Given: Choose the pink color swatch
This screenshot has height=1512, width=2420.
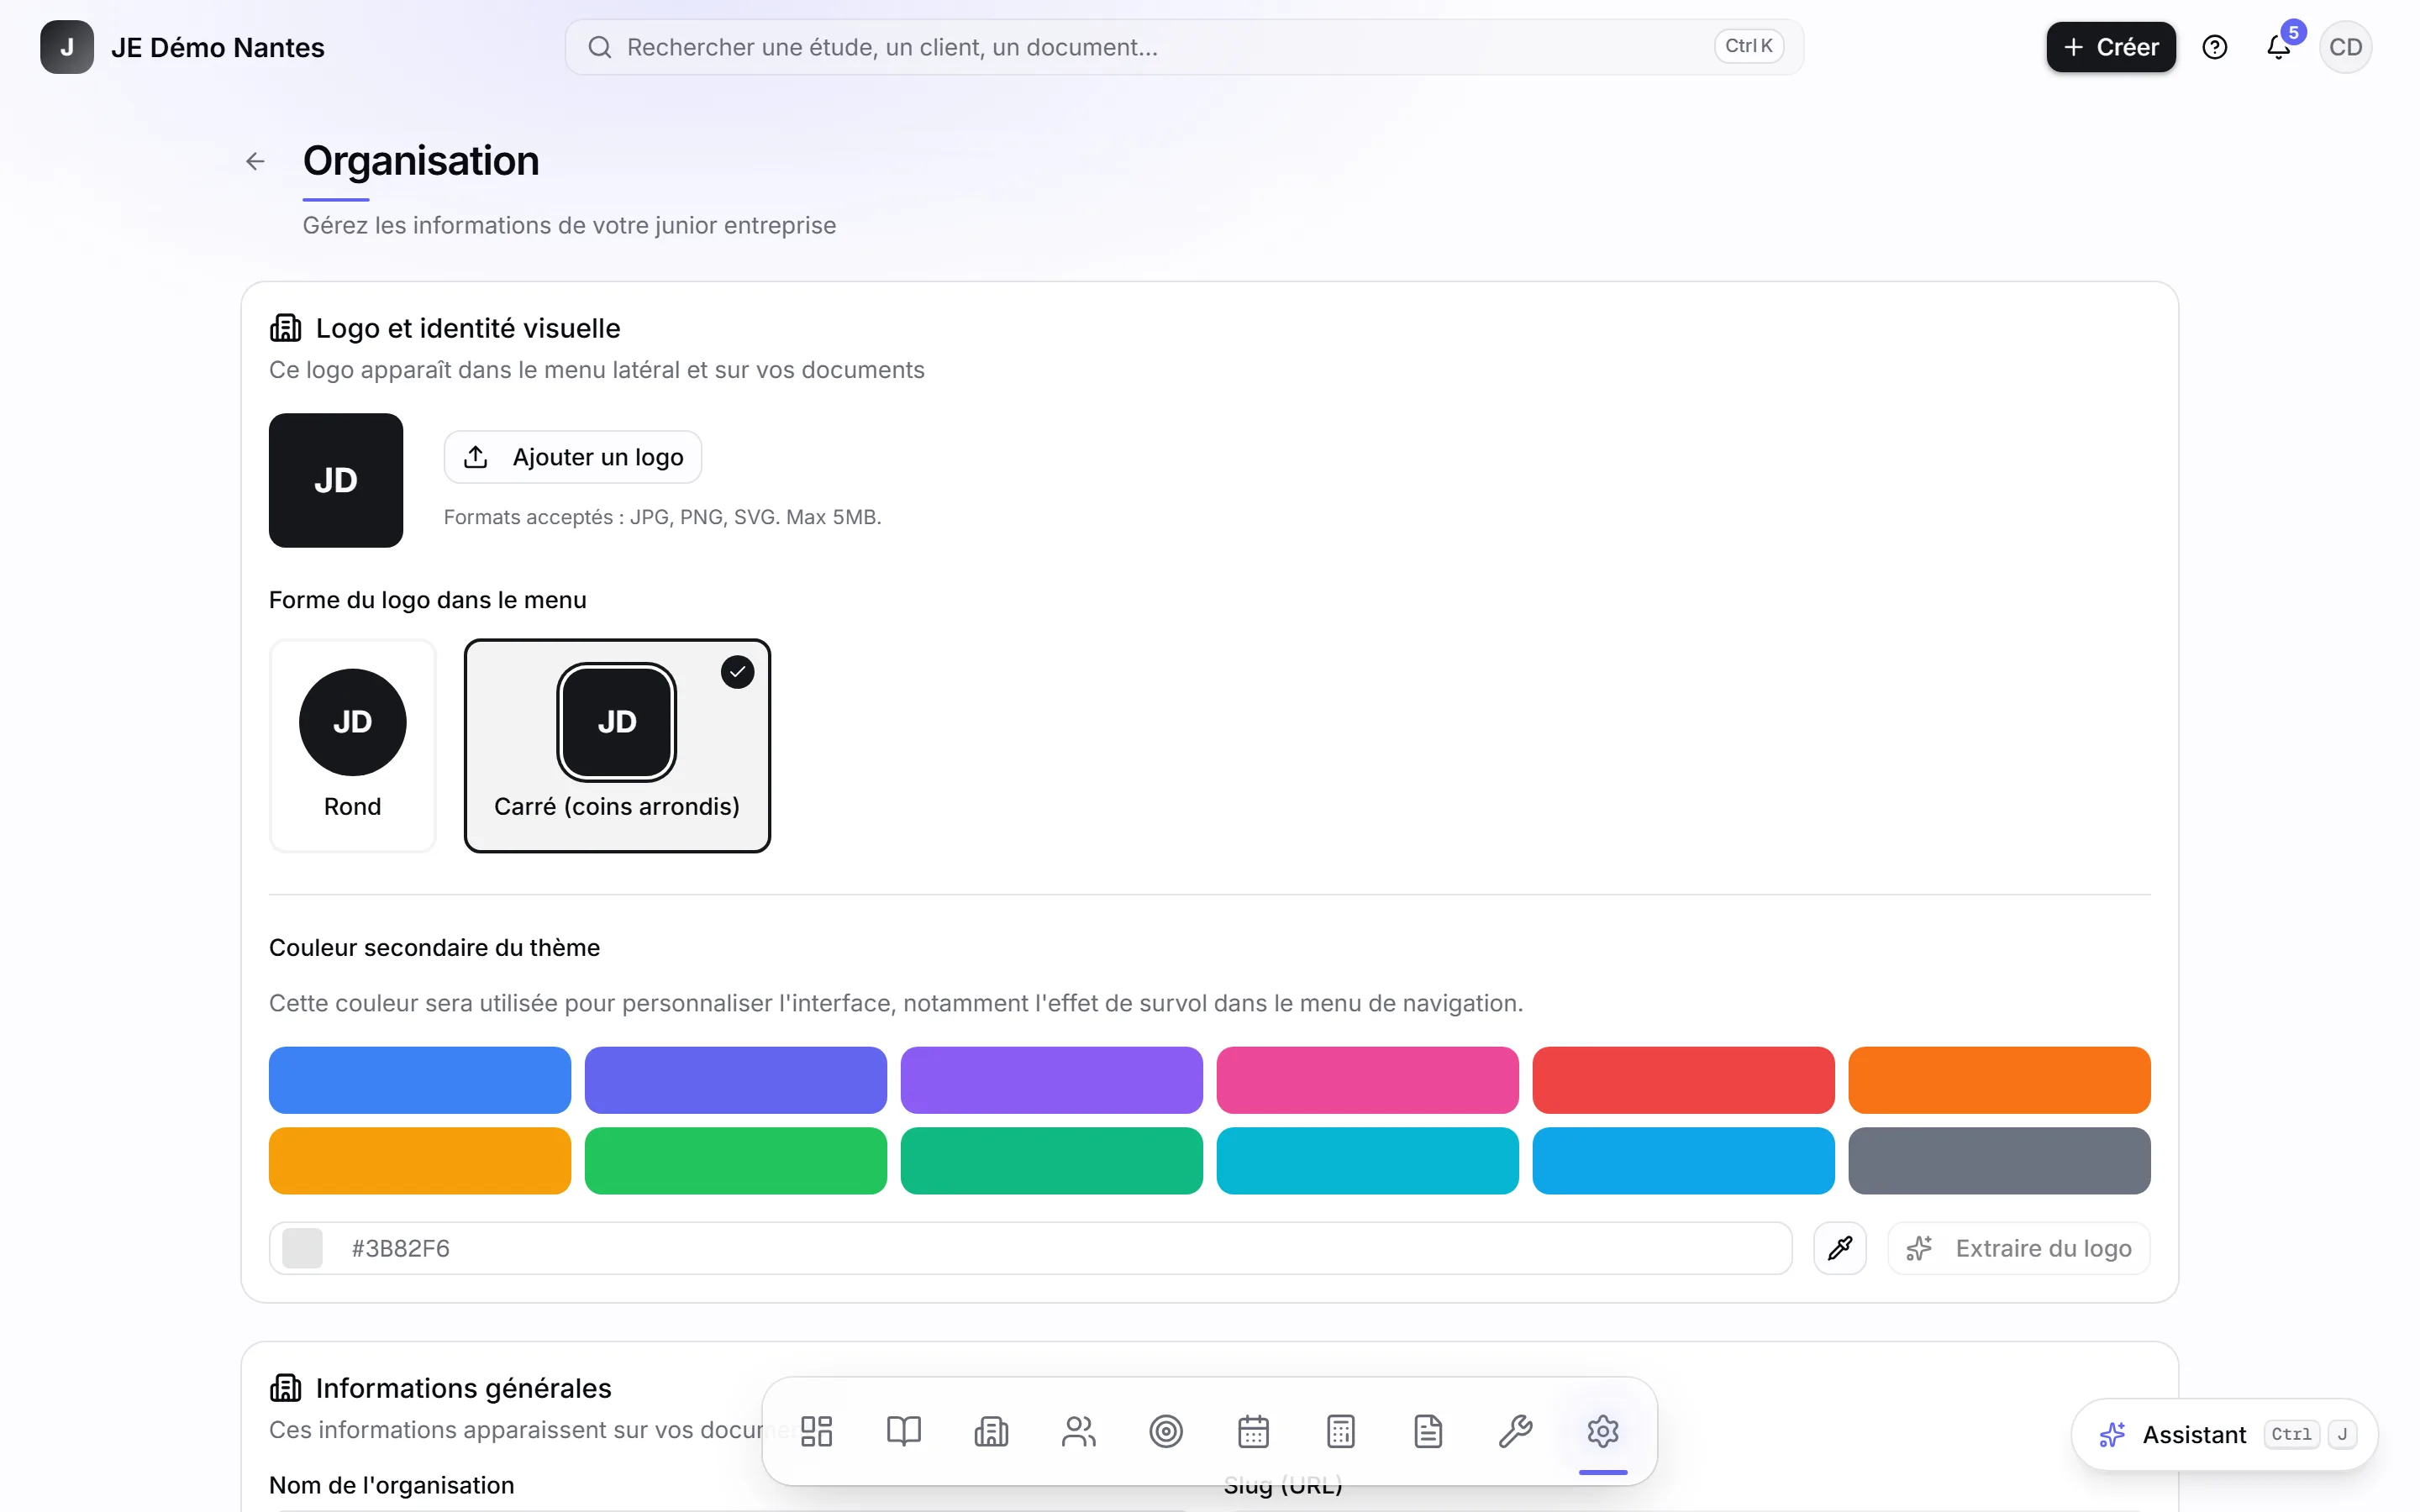Looking at the screenshot, I should 1368,1080.
